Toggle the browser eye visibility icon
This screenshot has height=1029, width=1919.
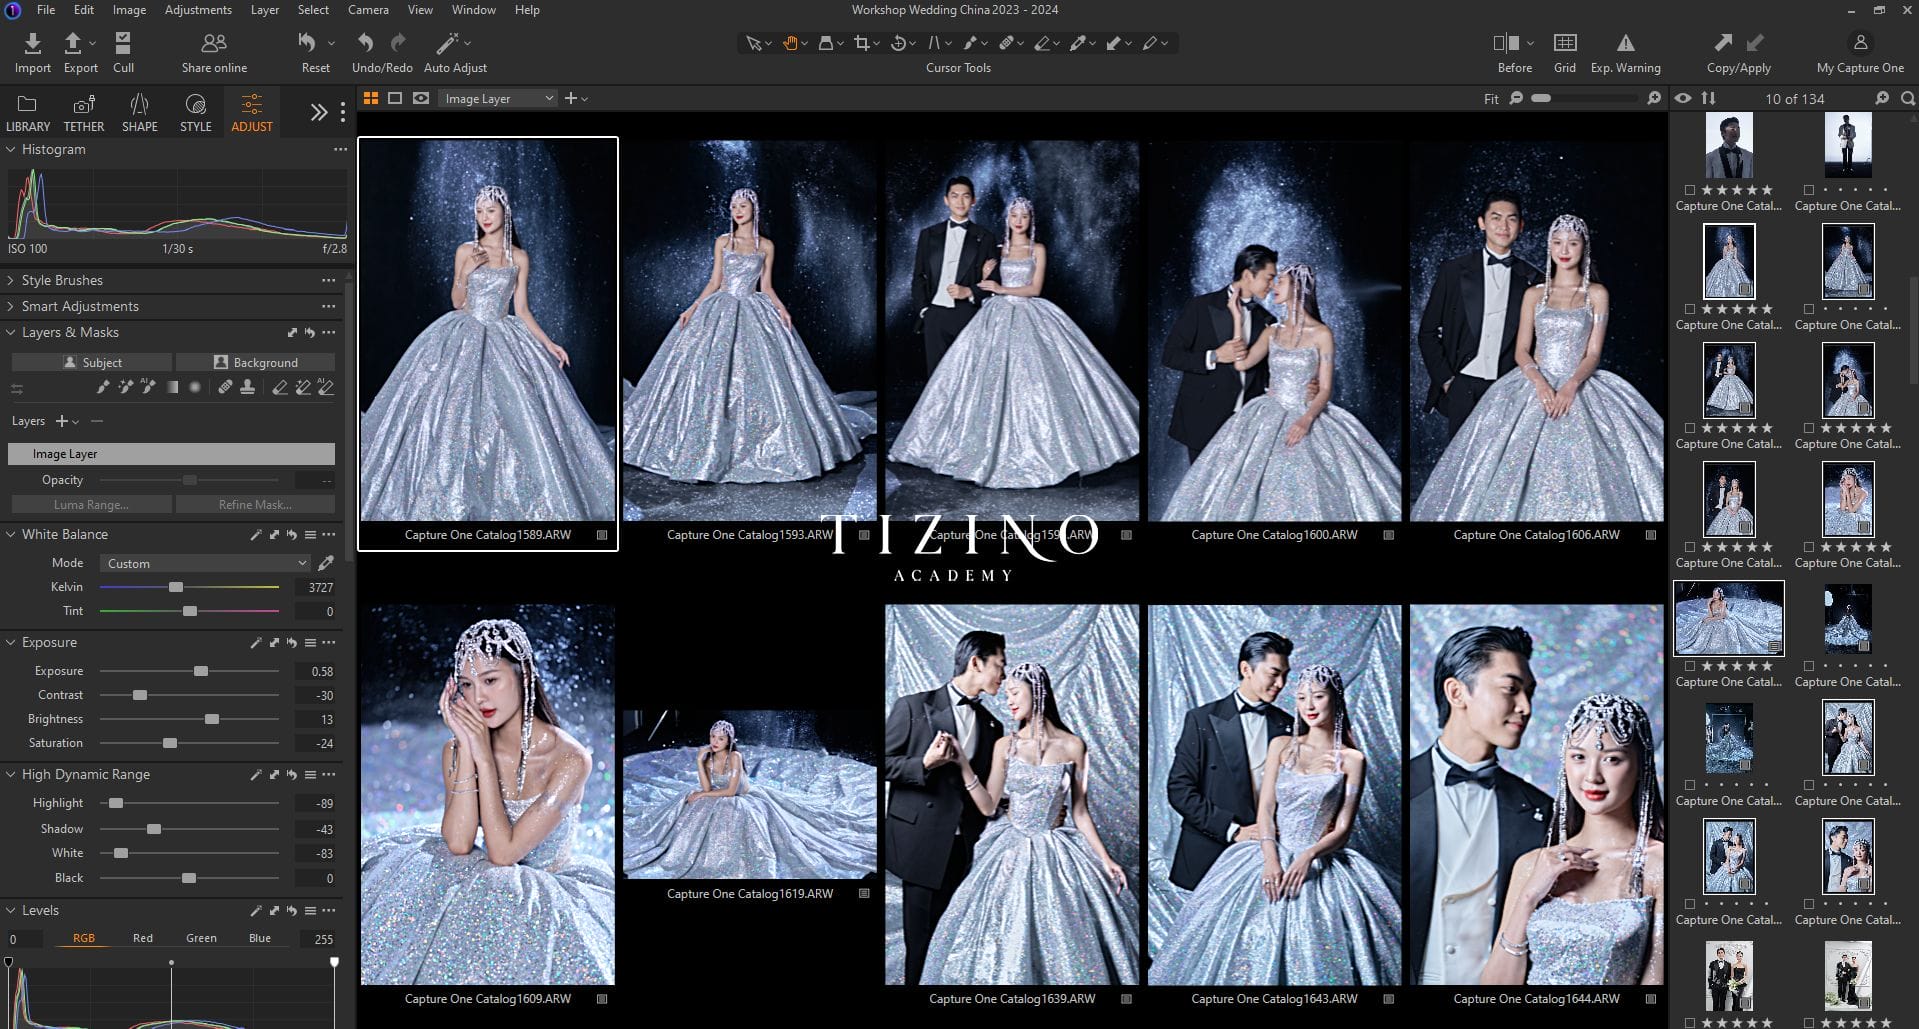click(x=1683, y=98)
